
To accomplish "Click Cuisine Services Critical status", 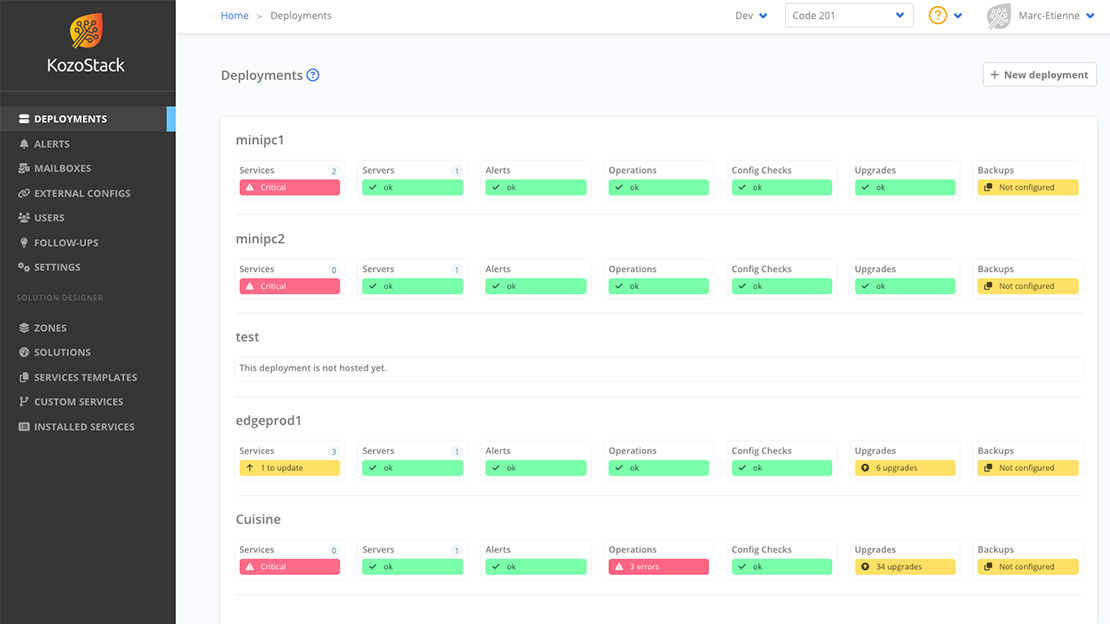I will click(290, 567).
